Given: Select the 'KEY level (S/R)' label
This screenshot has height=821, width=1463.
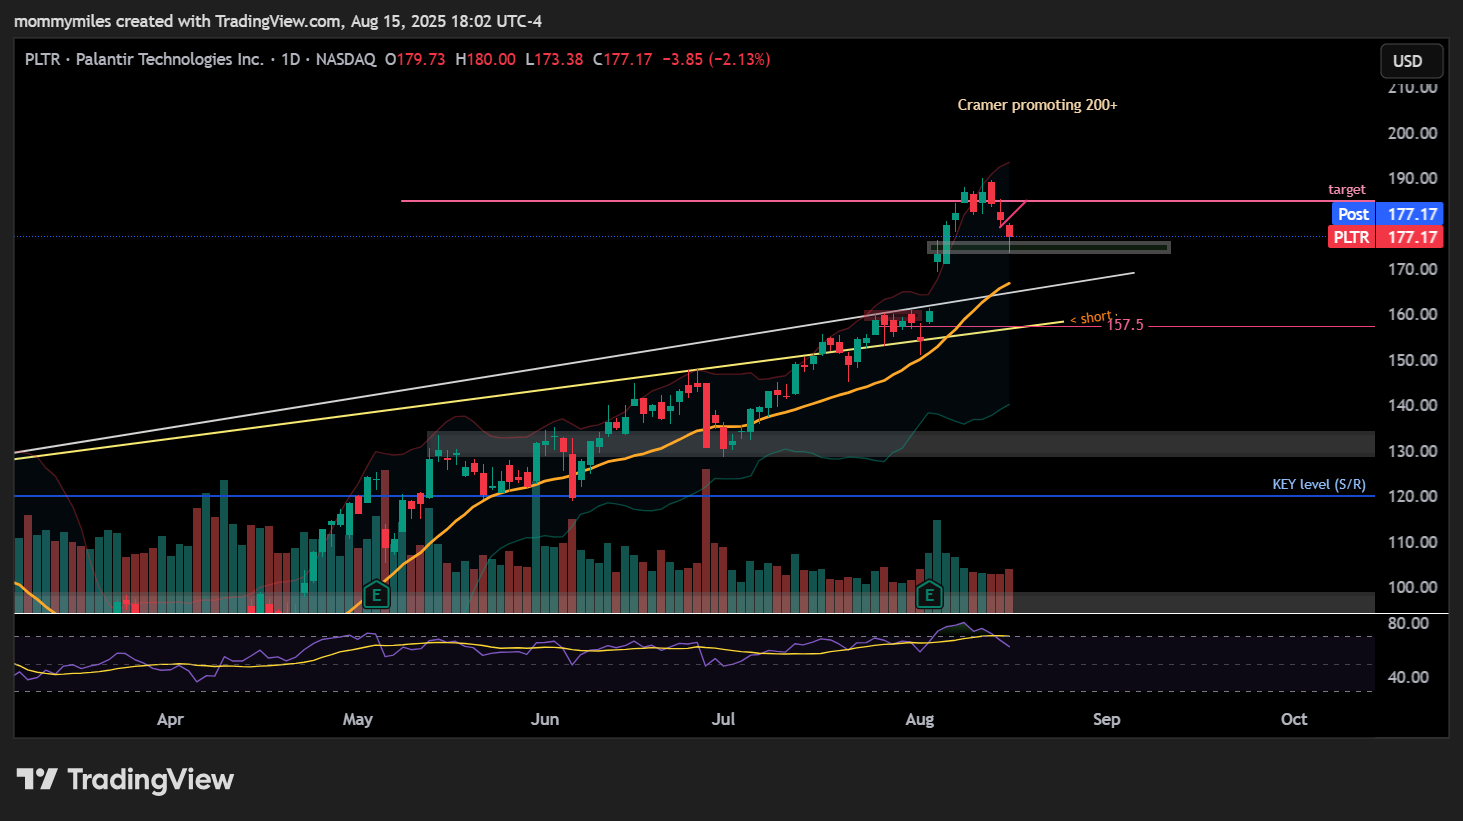Looking at the screenshot, I should (x=1319, y=484).
